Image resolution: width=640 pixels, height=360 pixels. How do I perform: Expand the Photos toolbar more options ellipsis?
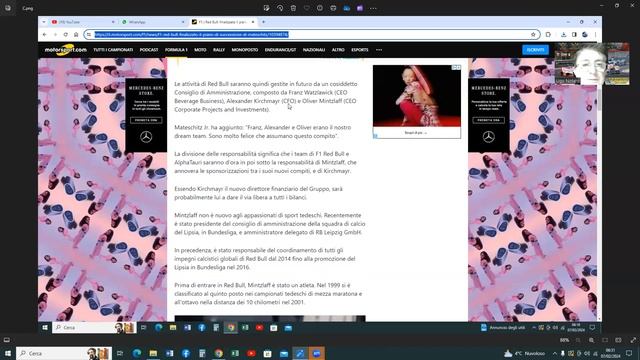tap(373, 8)
